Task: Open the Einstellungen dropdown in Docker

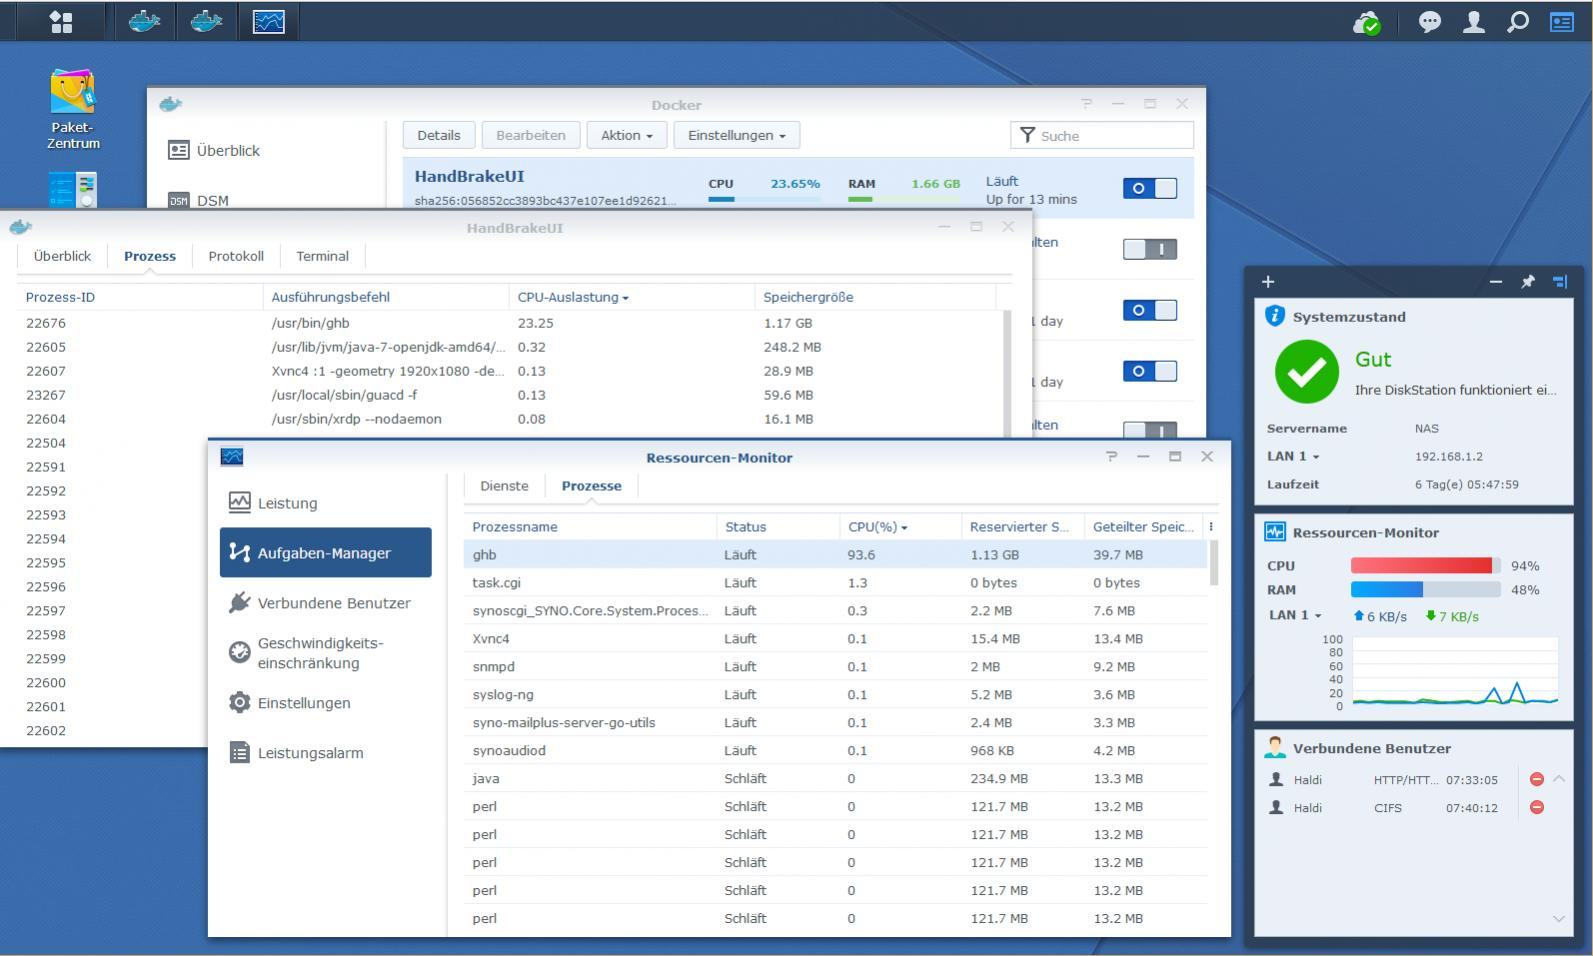Action: [x=737, y=135]
